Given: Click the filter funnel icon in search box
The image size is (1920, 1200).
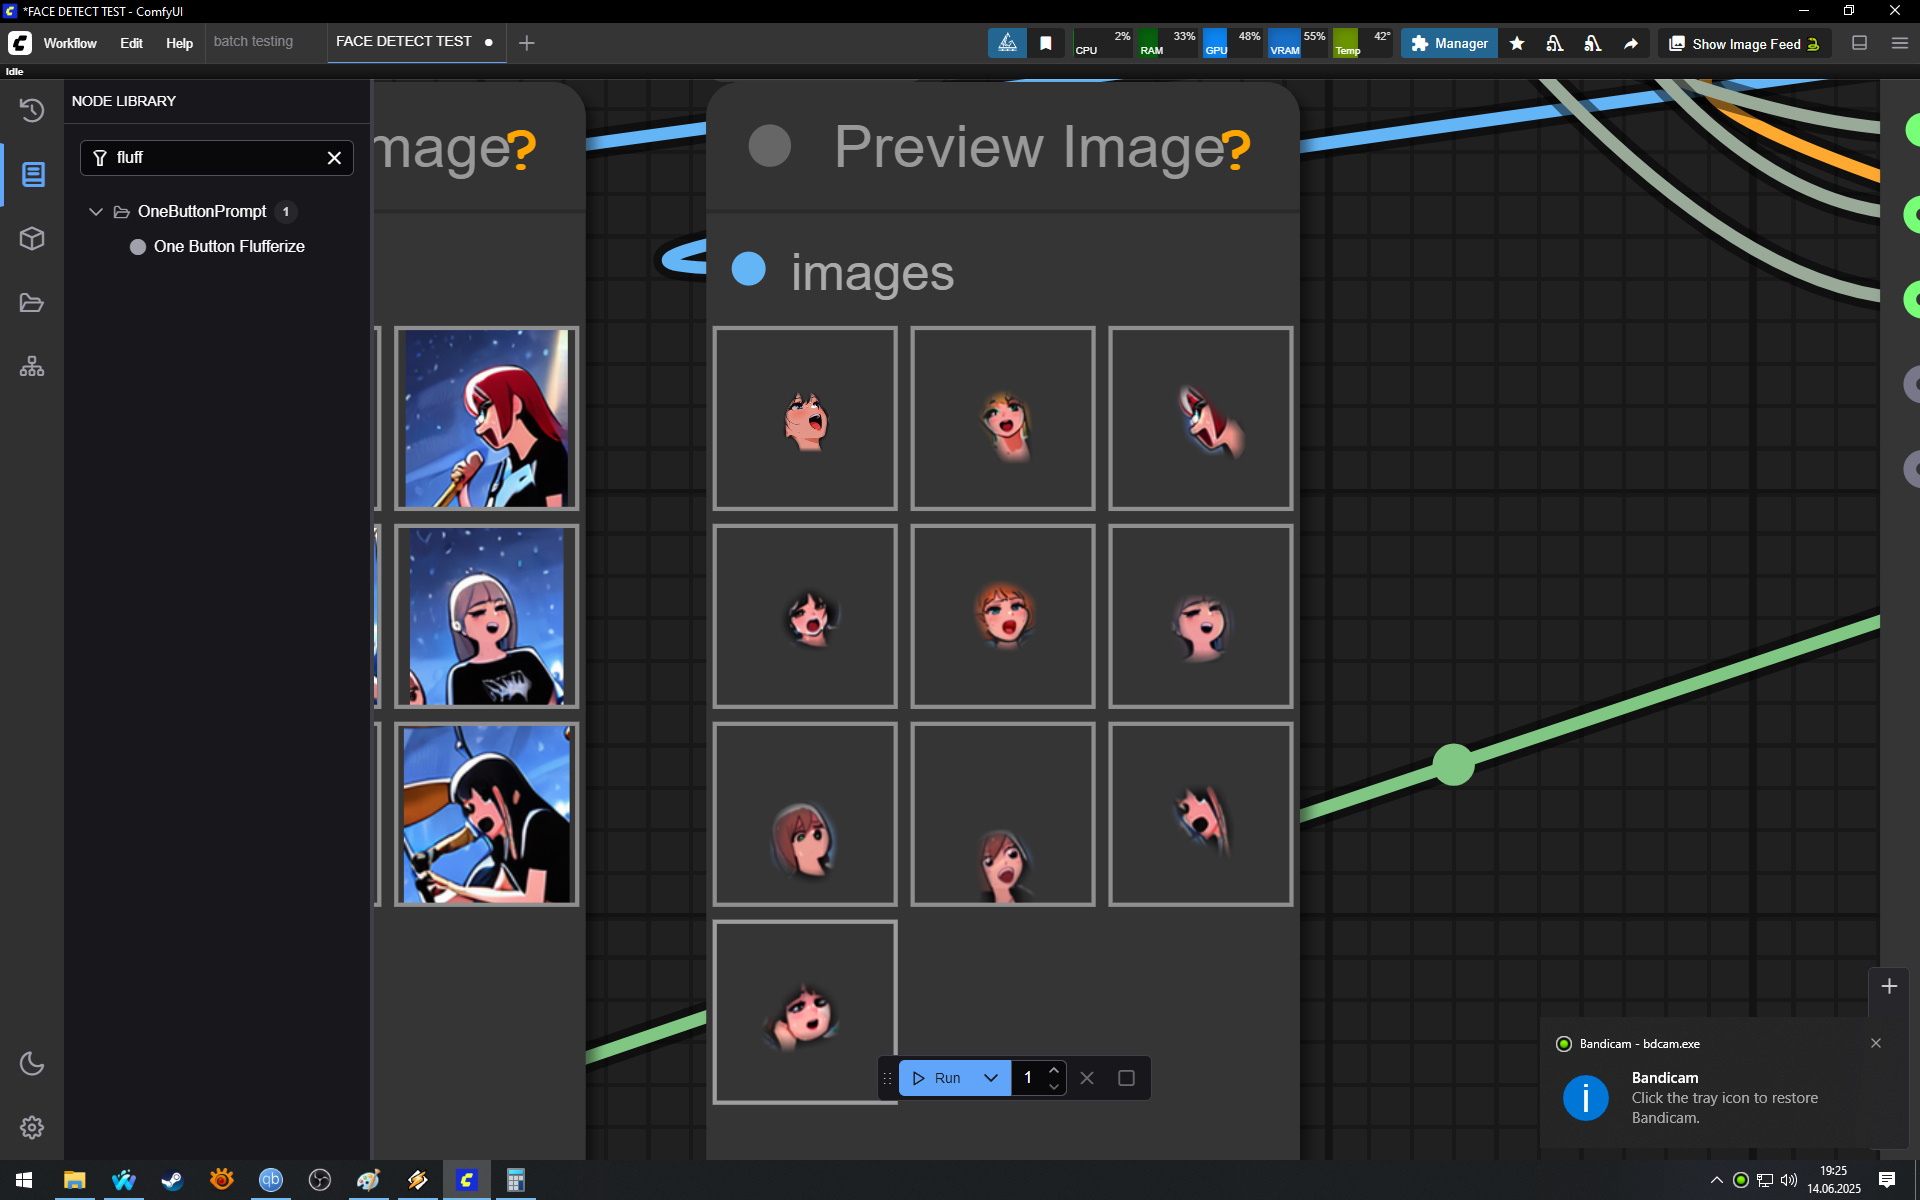Looking at the screenshot, I should coord(100,158).
